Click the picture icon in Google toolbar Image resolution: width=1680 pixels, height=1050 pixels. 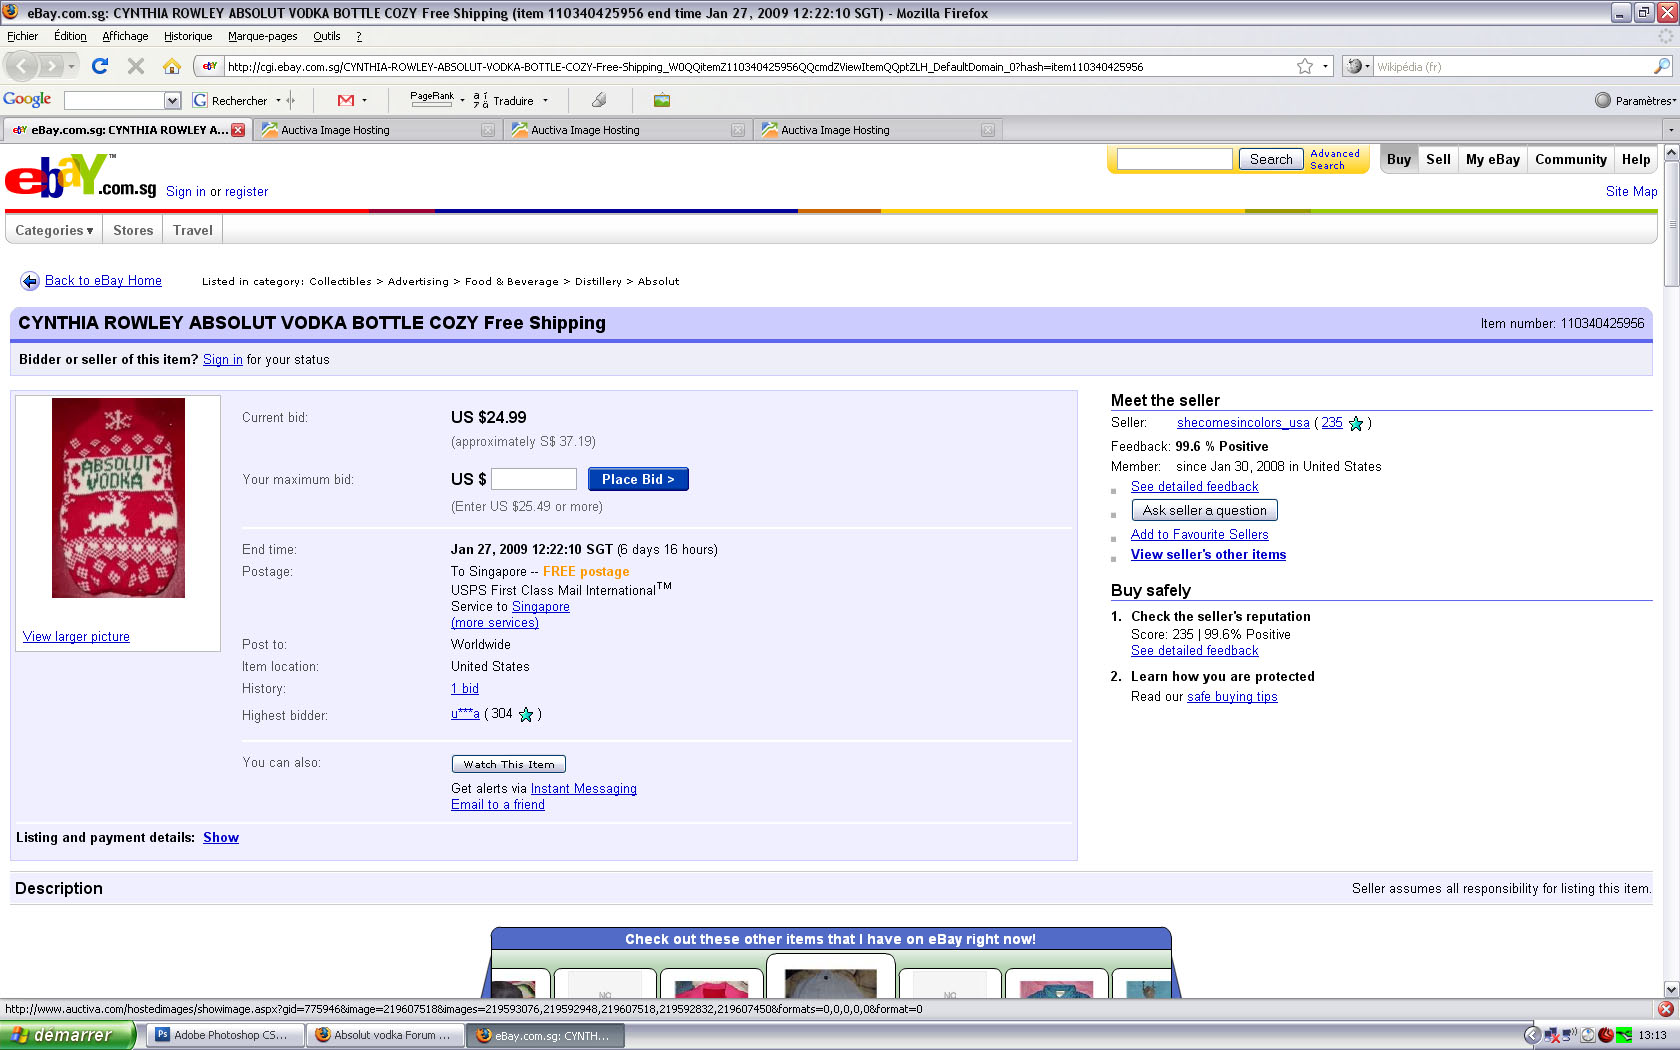click(662, 100)
